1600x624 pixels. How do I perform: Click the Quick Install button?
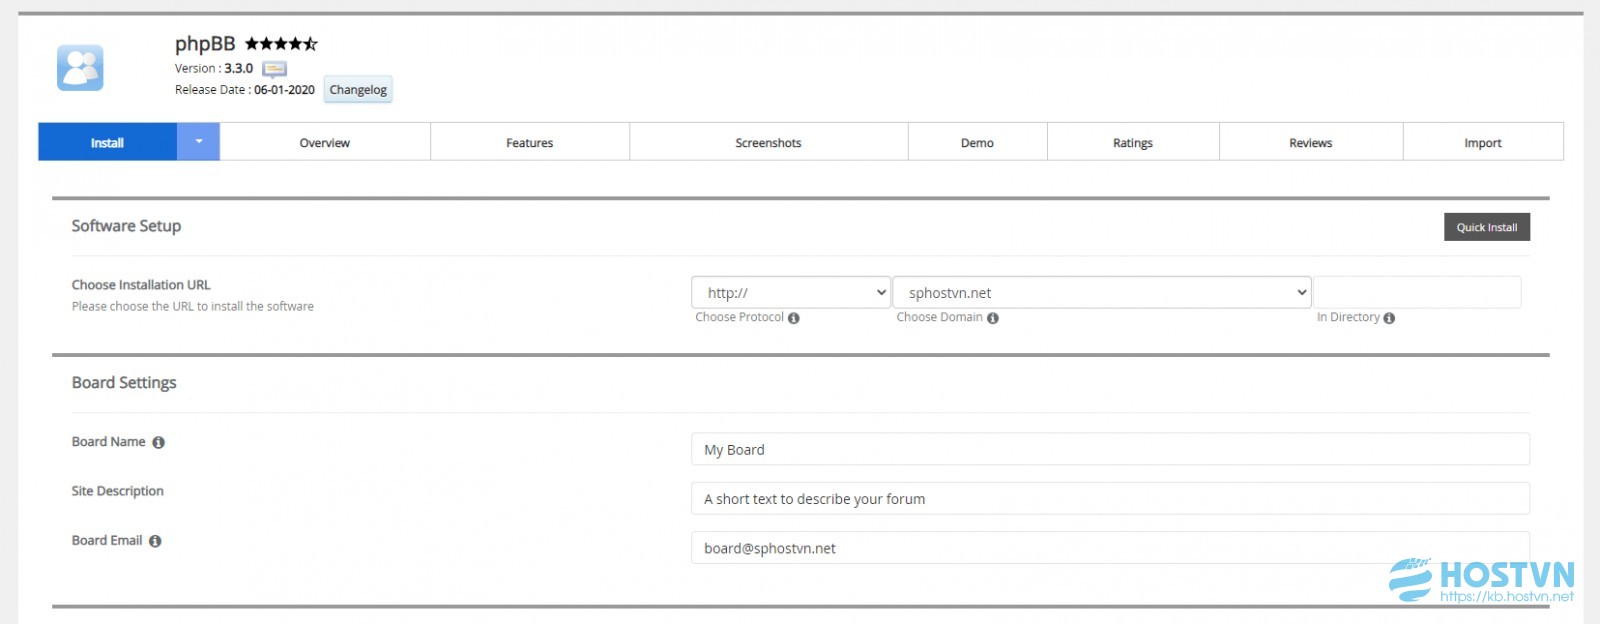point(1487,227)
